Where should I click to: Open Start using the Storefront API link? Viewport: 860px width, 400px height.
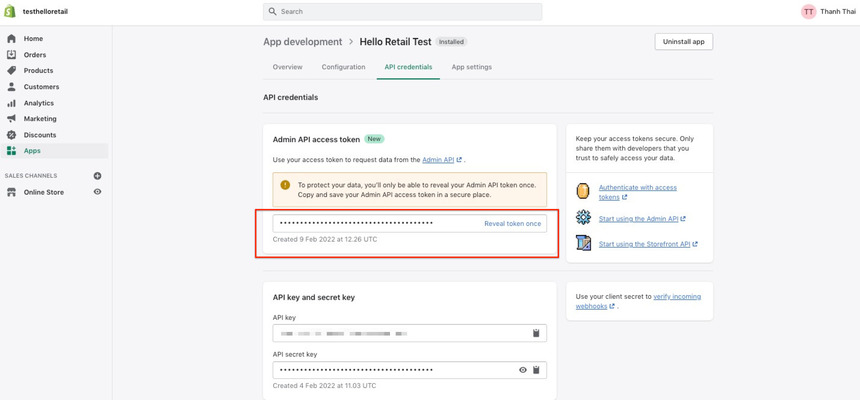coord(644,244)
